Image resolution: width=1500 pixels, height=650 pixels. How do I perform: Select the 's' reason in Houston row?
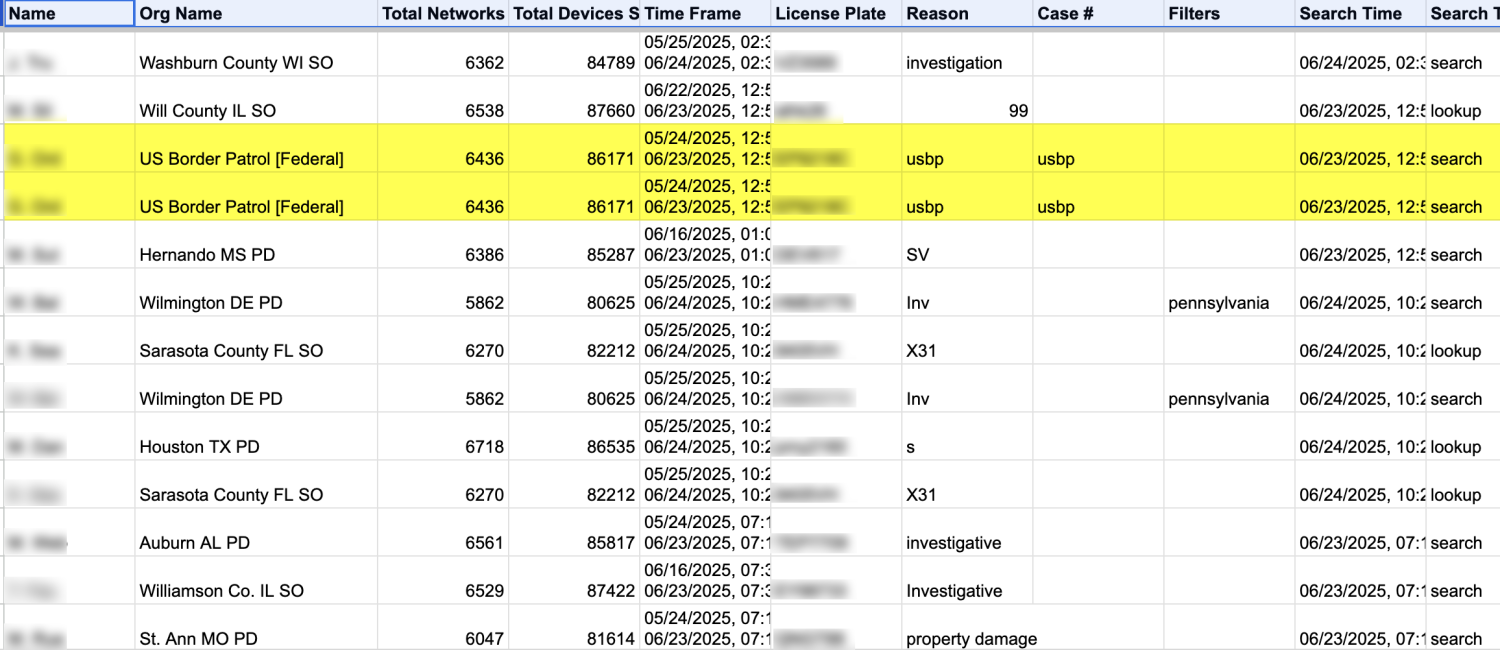pyautogui.click(x=967, y=437)
